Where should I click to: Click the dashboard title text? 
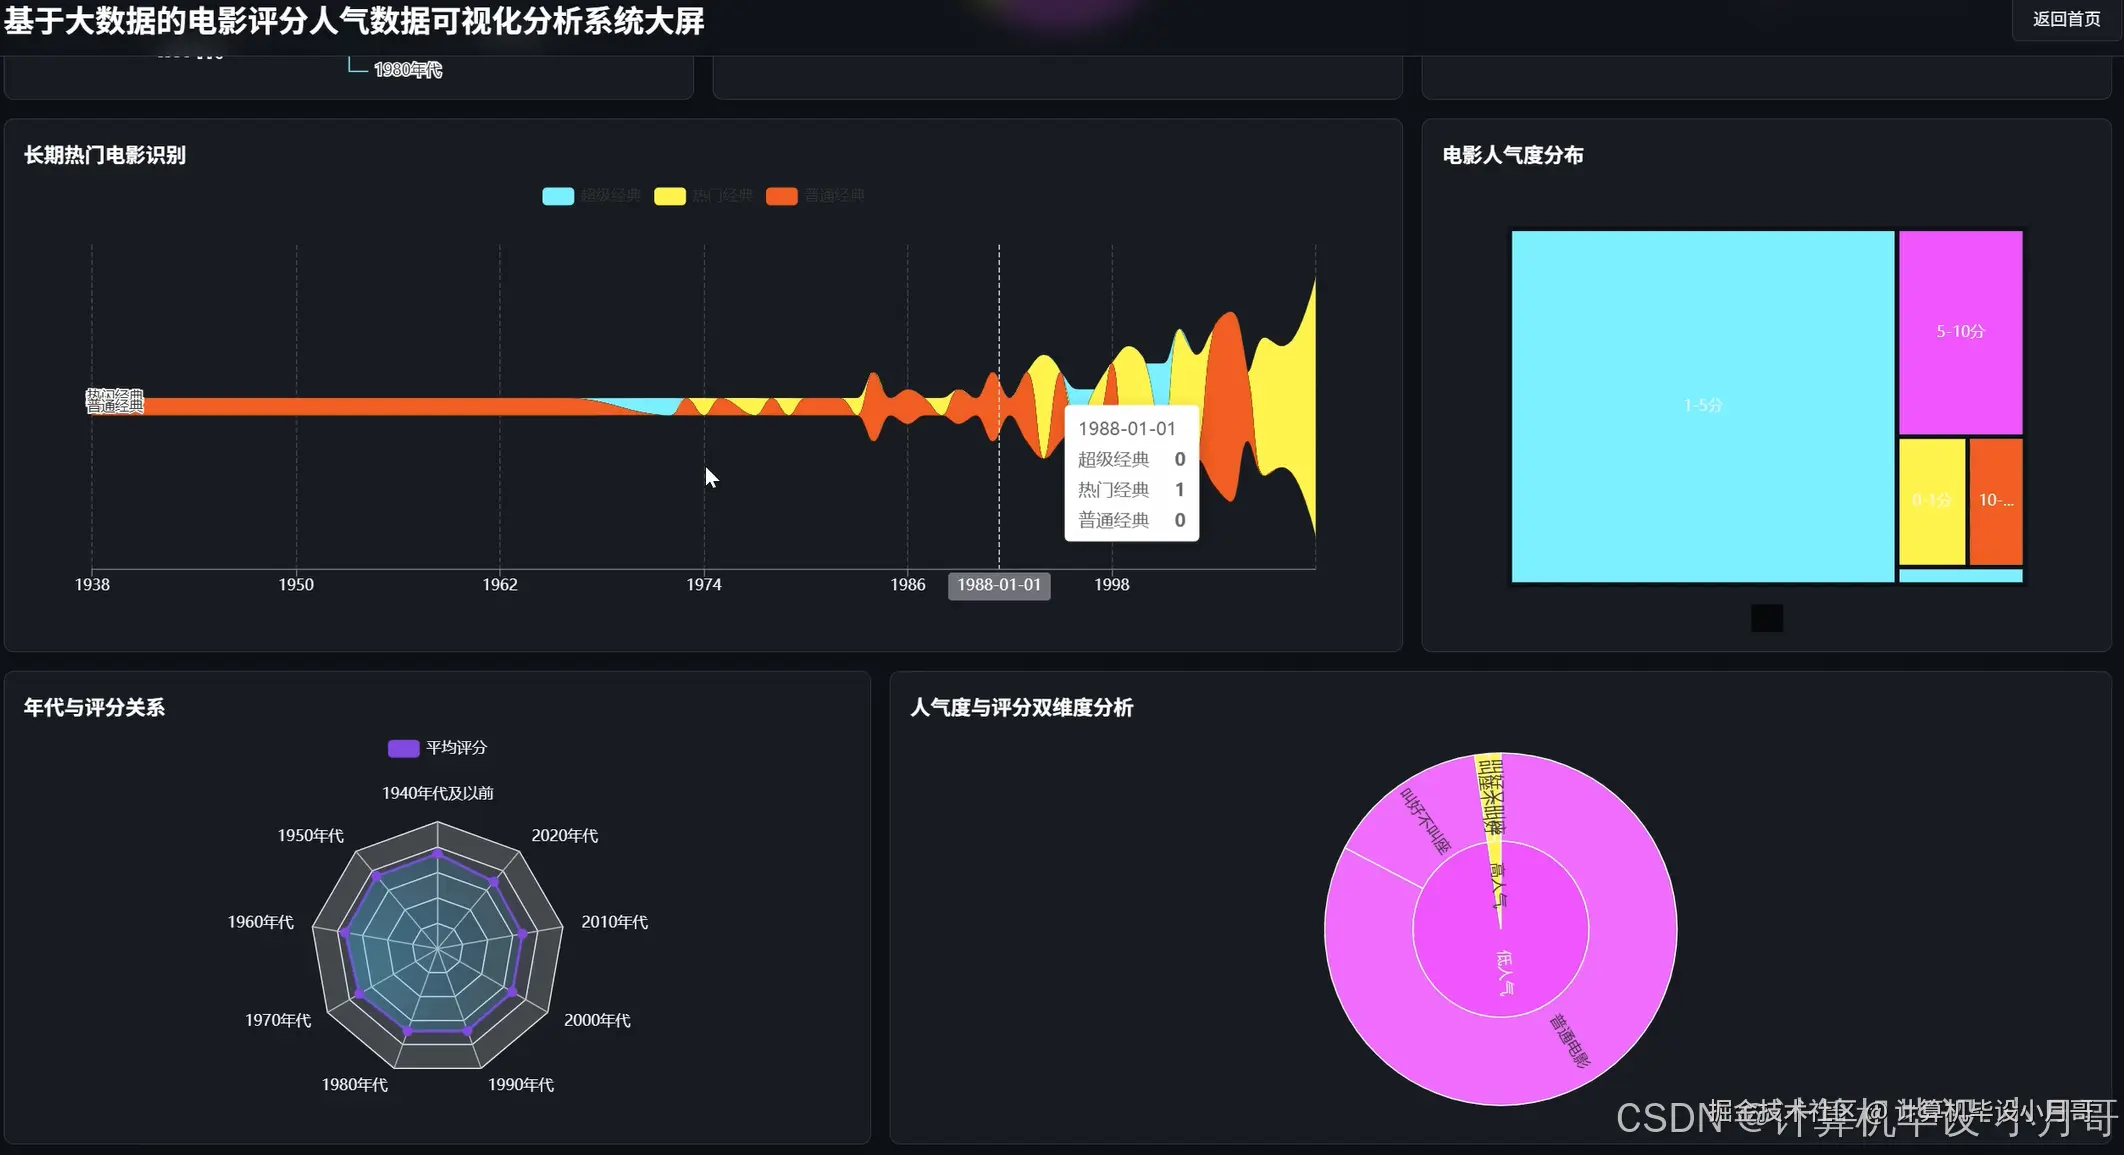tap(355, 21)
